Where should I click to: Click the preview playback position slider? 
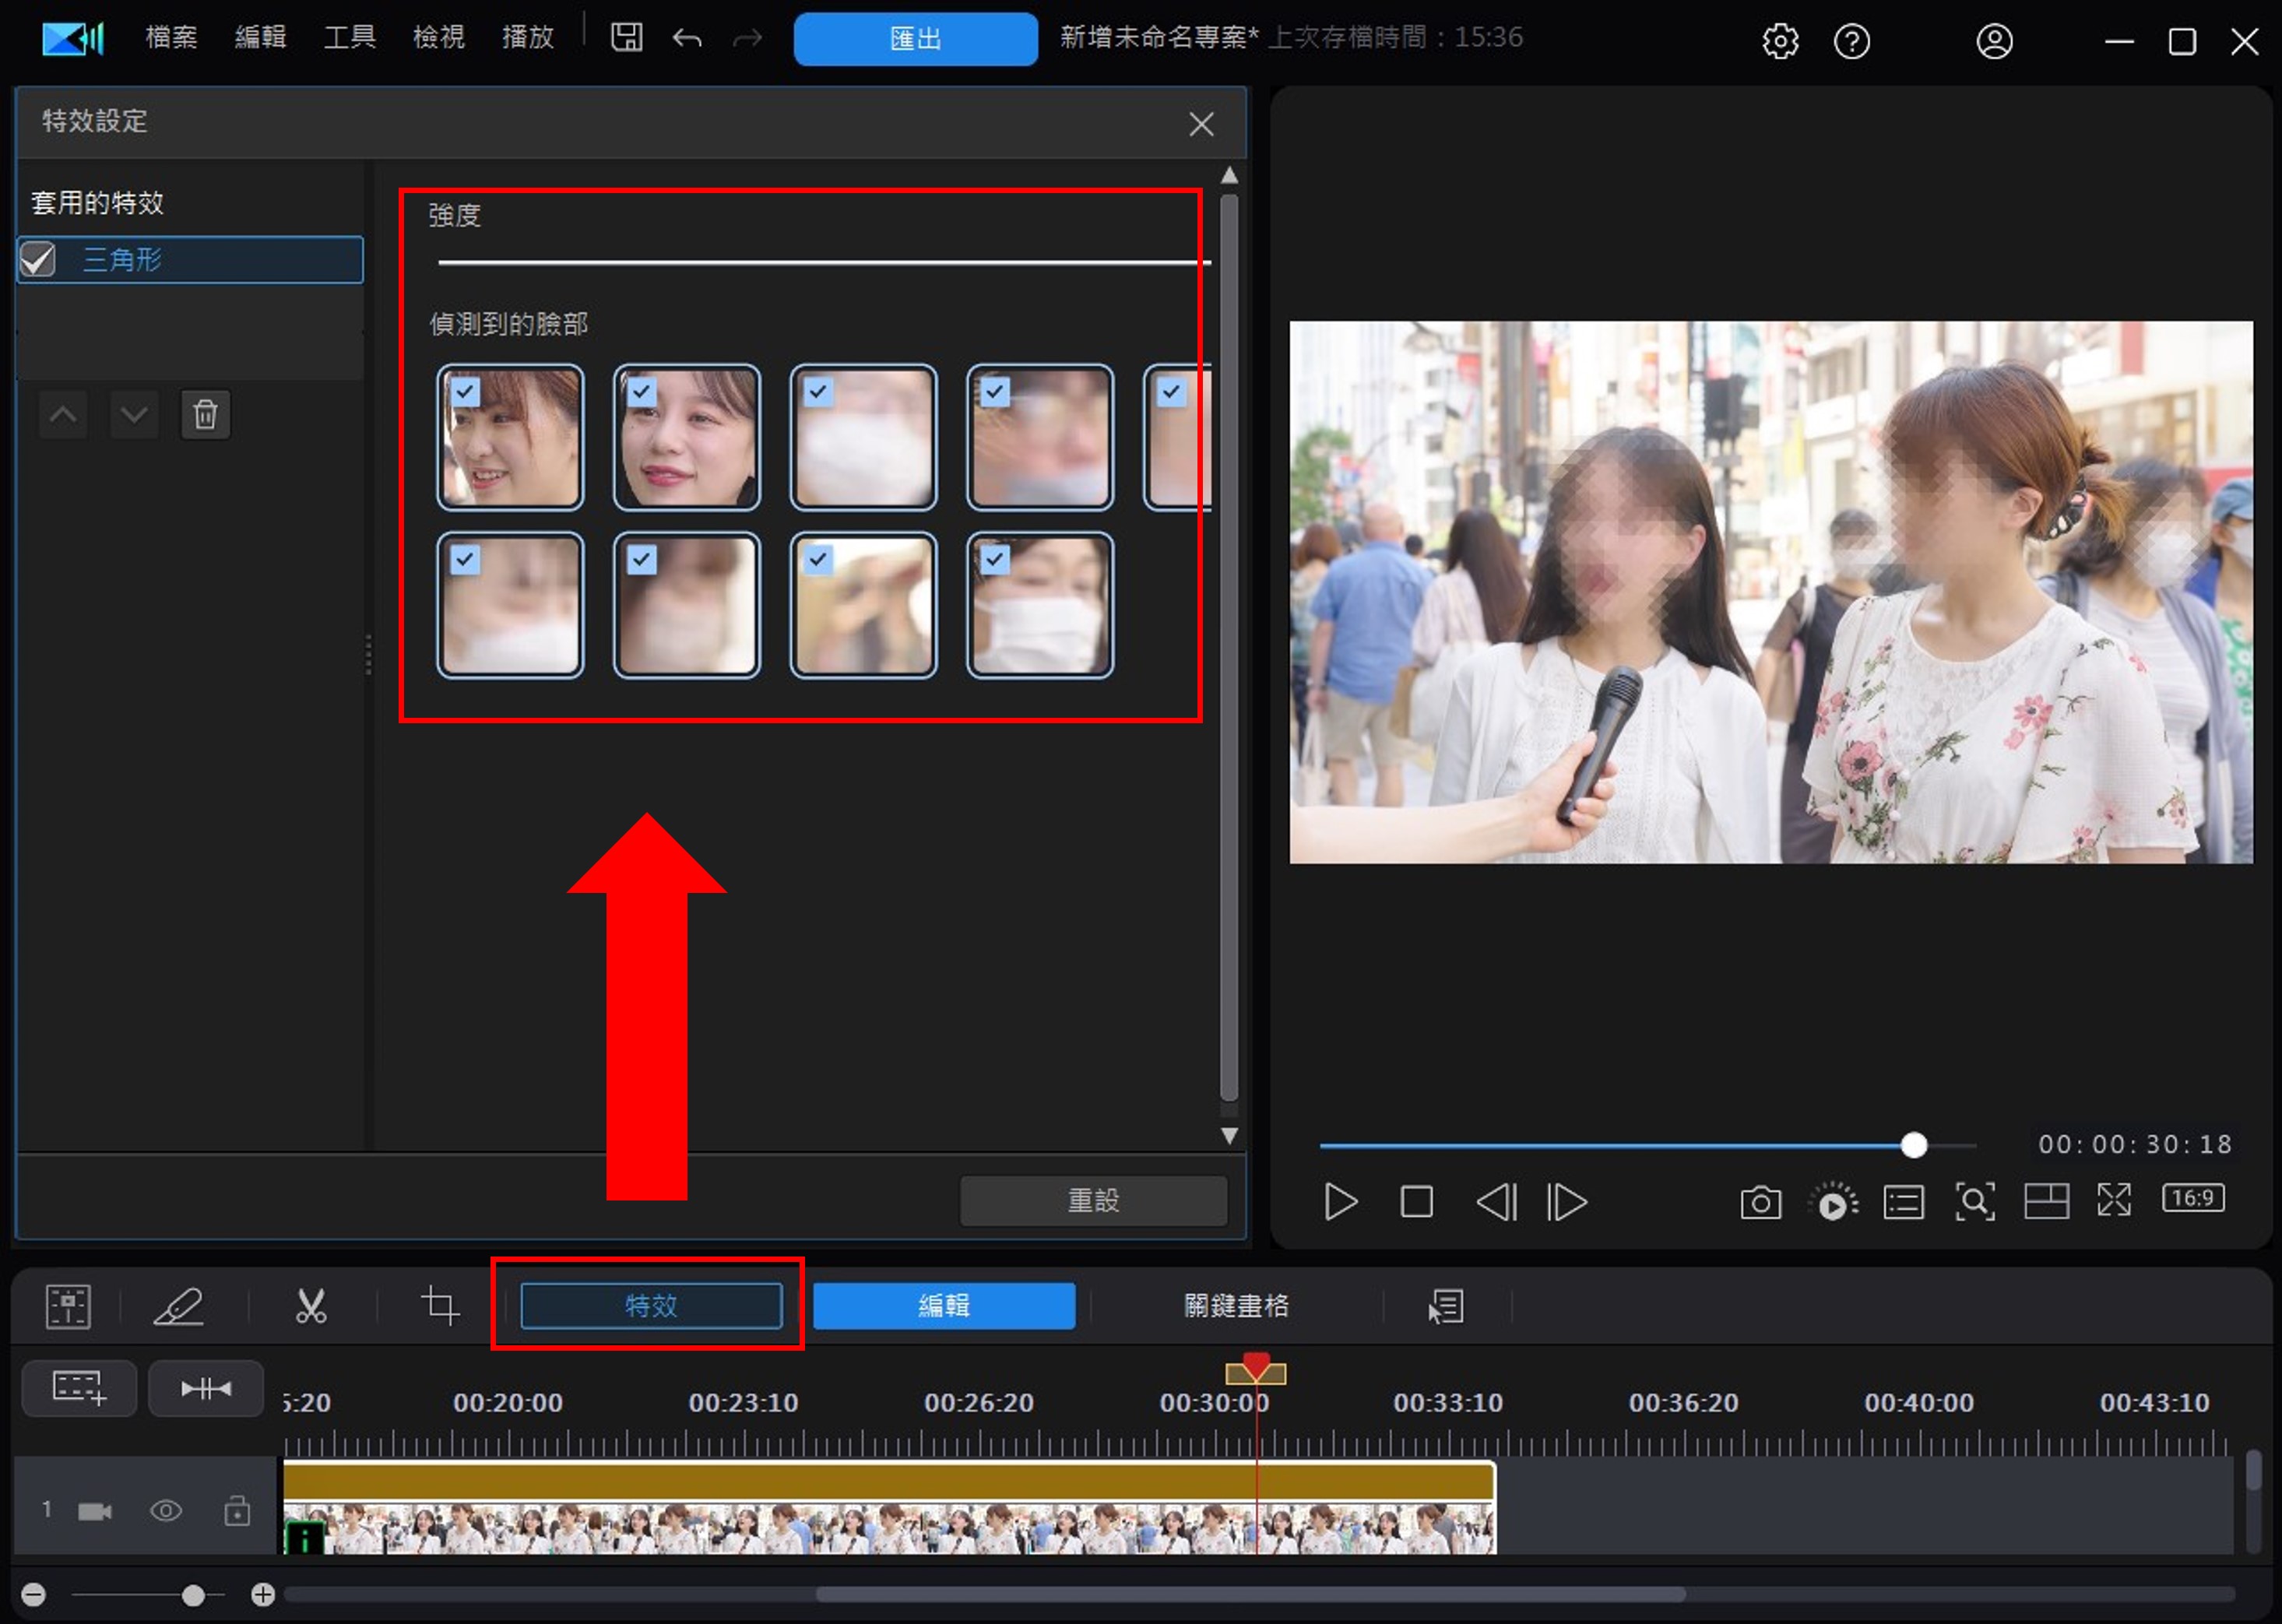pyautogui.click(x=1913, y=1145)
